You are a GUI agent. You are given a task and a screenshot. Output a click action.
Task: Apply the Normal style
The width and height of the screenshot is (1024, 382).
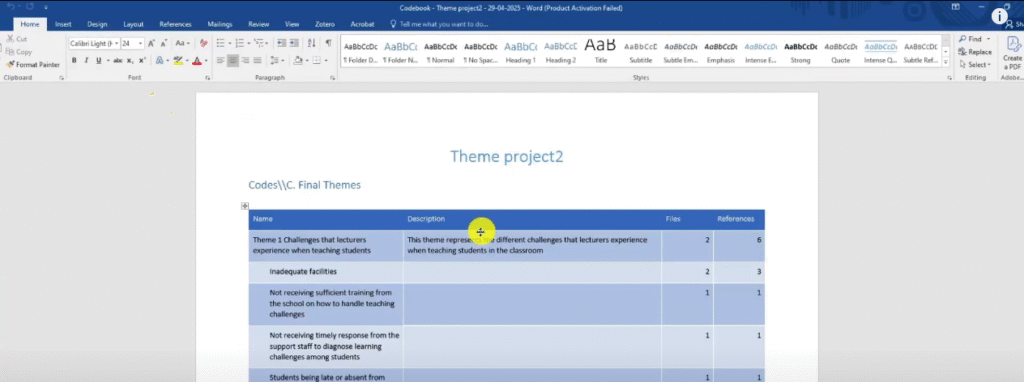pos(441,52)
